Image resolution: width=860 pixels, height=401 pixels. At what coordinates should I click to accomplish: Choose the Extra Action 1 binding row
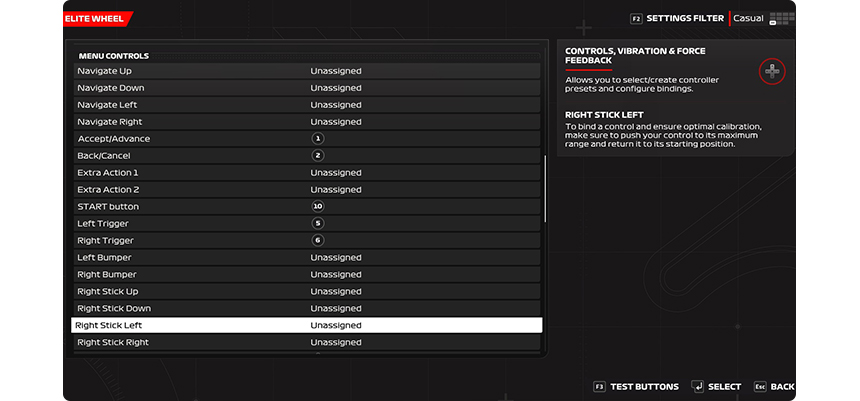pos(306,173)
